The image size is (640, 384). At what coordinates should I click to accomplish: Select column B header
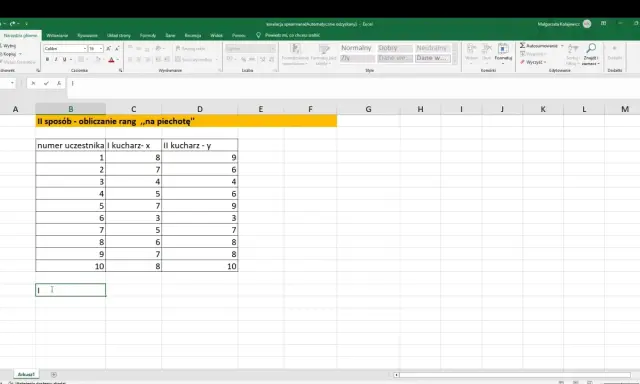[x=71, y=109]
